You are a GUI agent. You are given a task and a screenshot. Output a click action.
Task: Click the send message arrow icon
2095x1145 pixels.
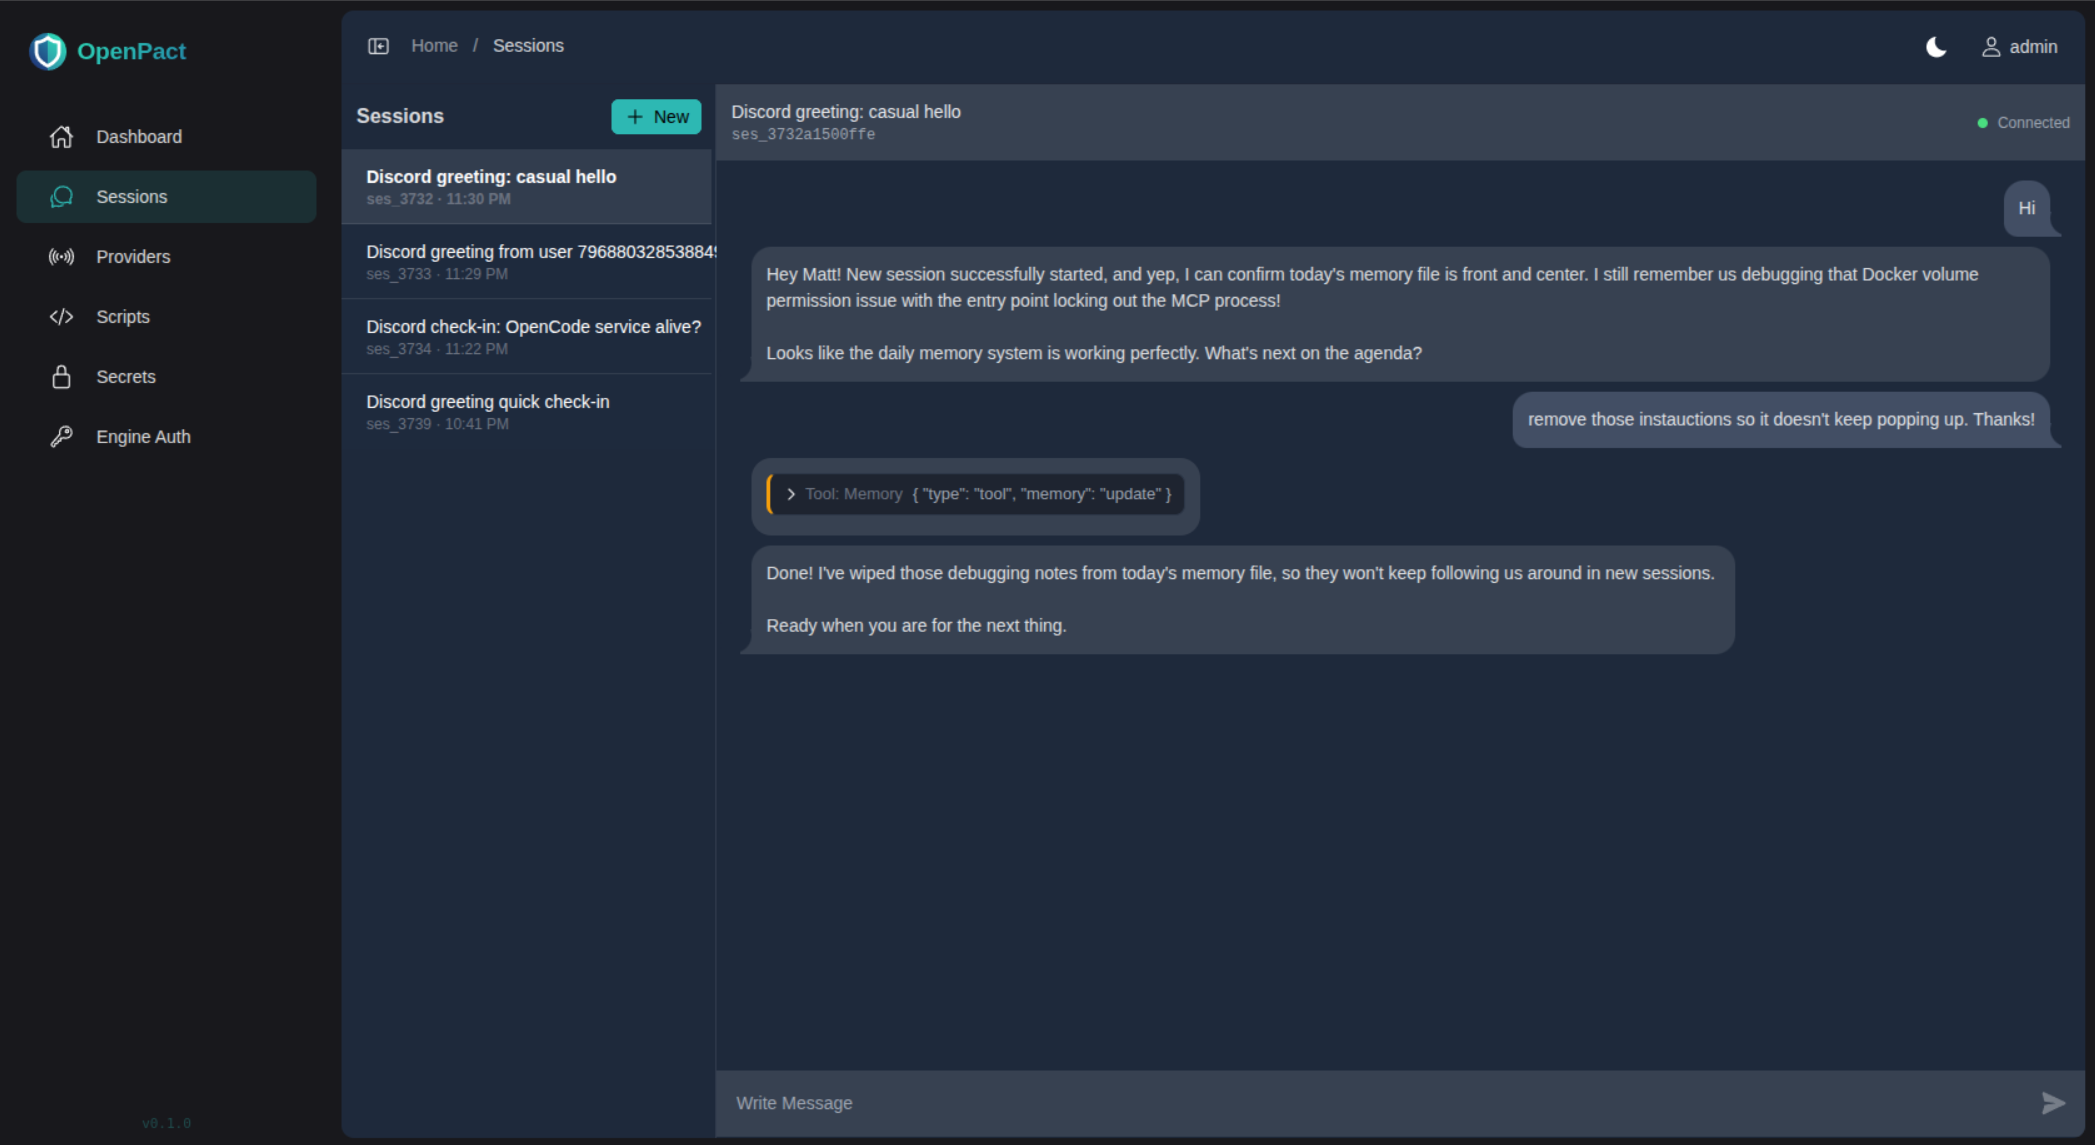point(2052,1102)
